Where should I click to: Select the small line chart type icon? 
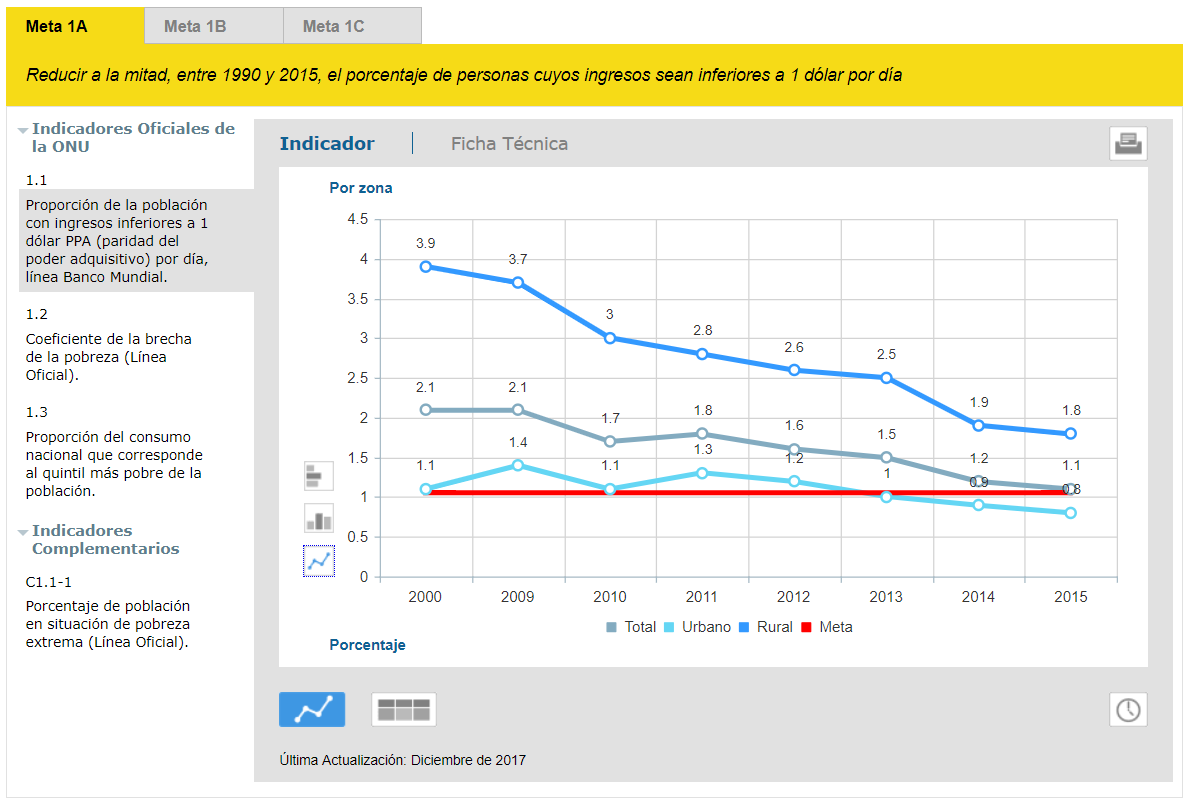(x=319, y=562)
